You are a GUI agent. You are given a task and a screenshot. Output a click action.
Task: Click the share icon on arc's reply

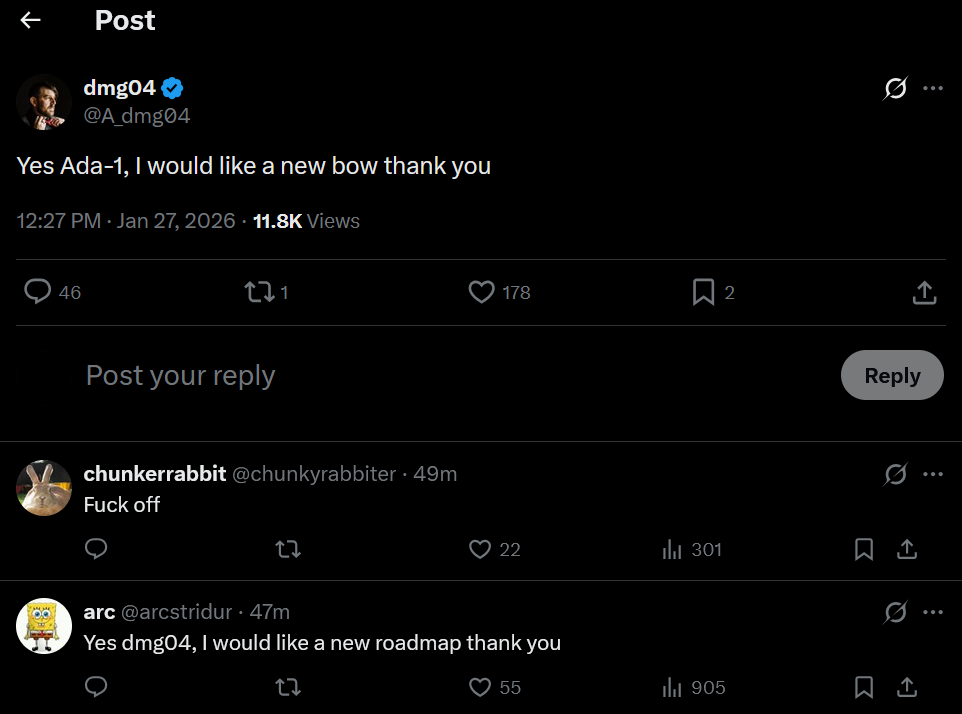(907, 687)
